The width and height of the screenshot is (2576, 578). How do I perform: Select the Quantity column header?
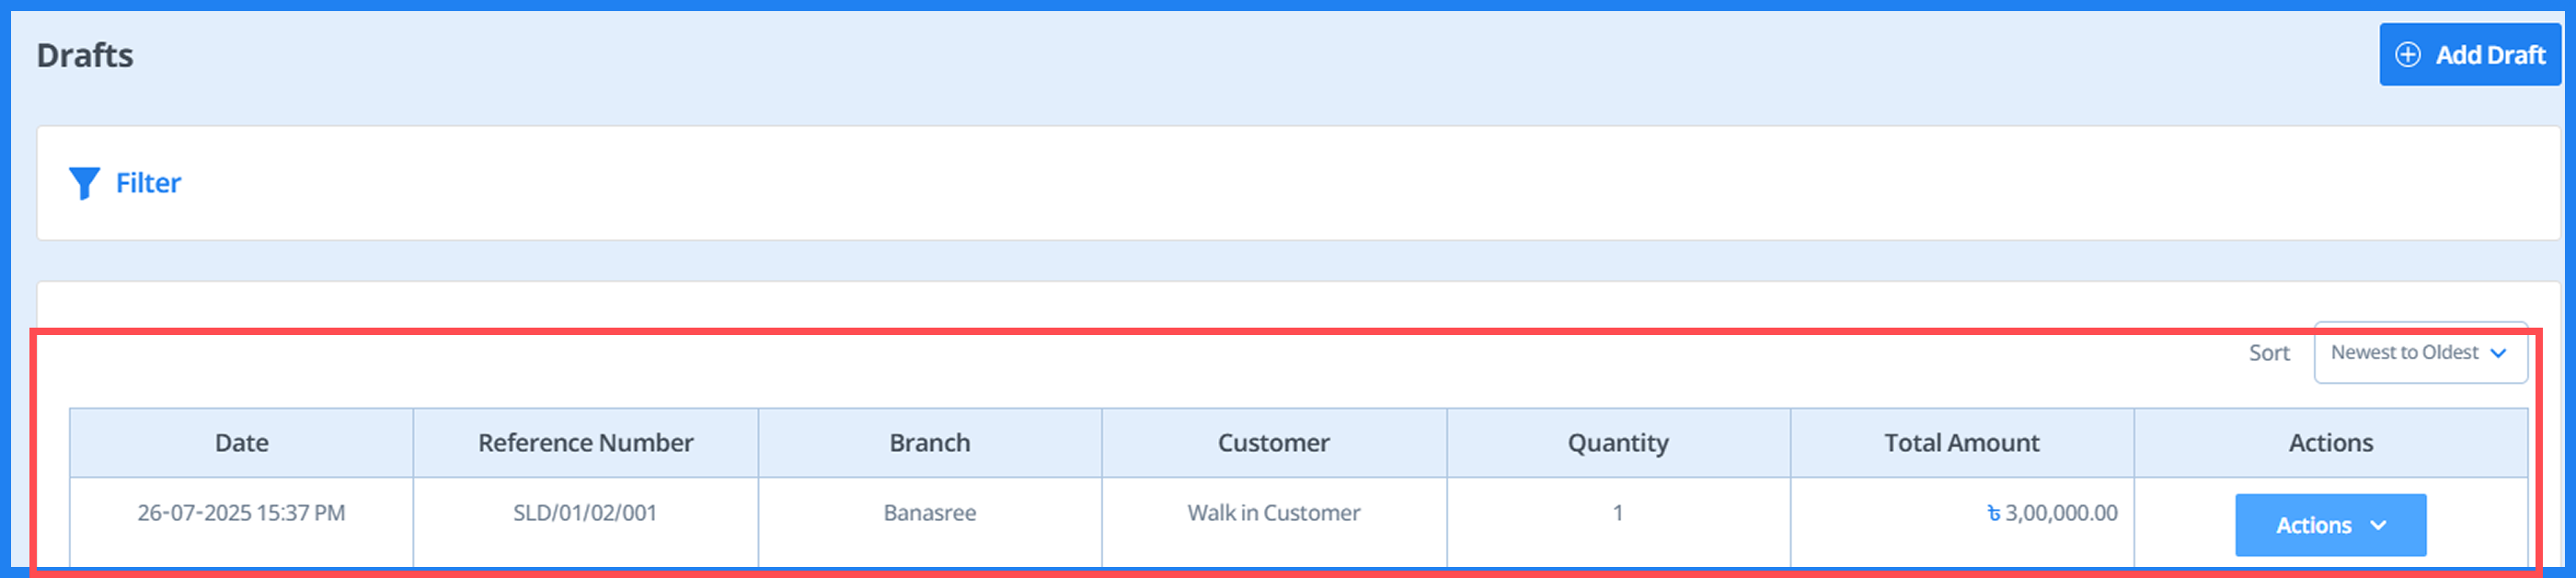pos(1618,442)
